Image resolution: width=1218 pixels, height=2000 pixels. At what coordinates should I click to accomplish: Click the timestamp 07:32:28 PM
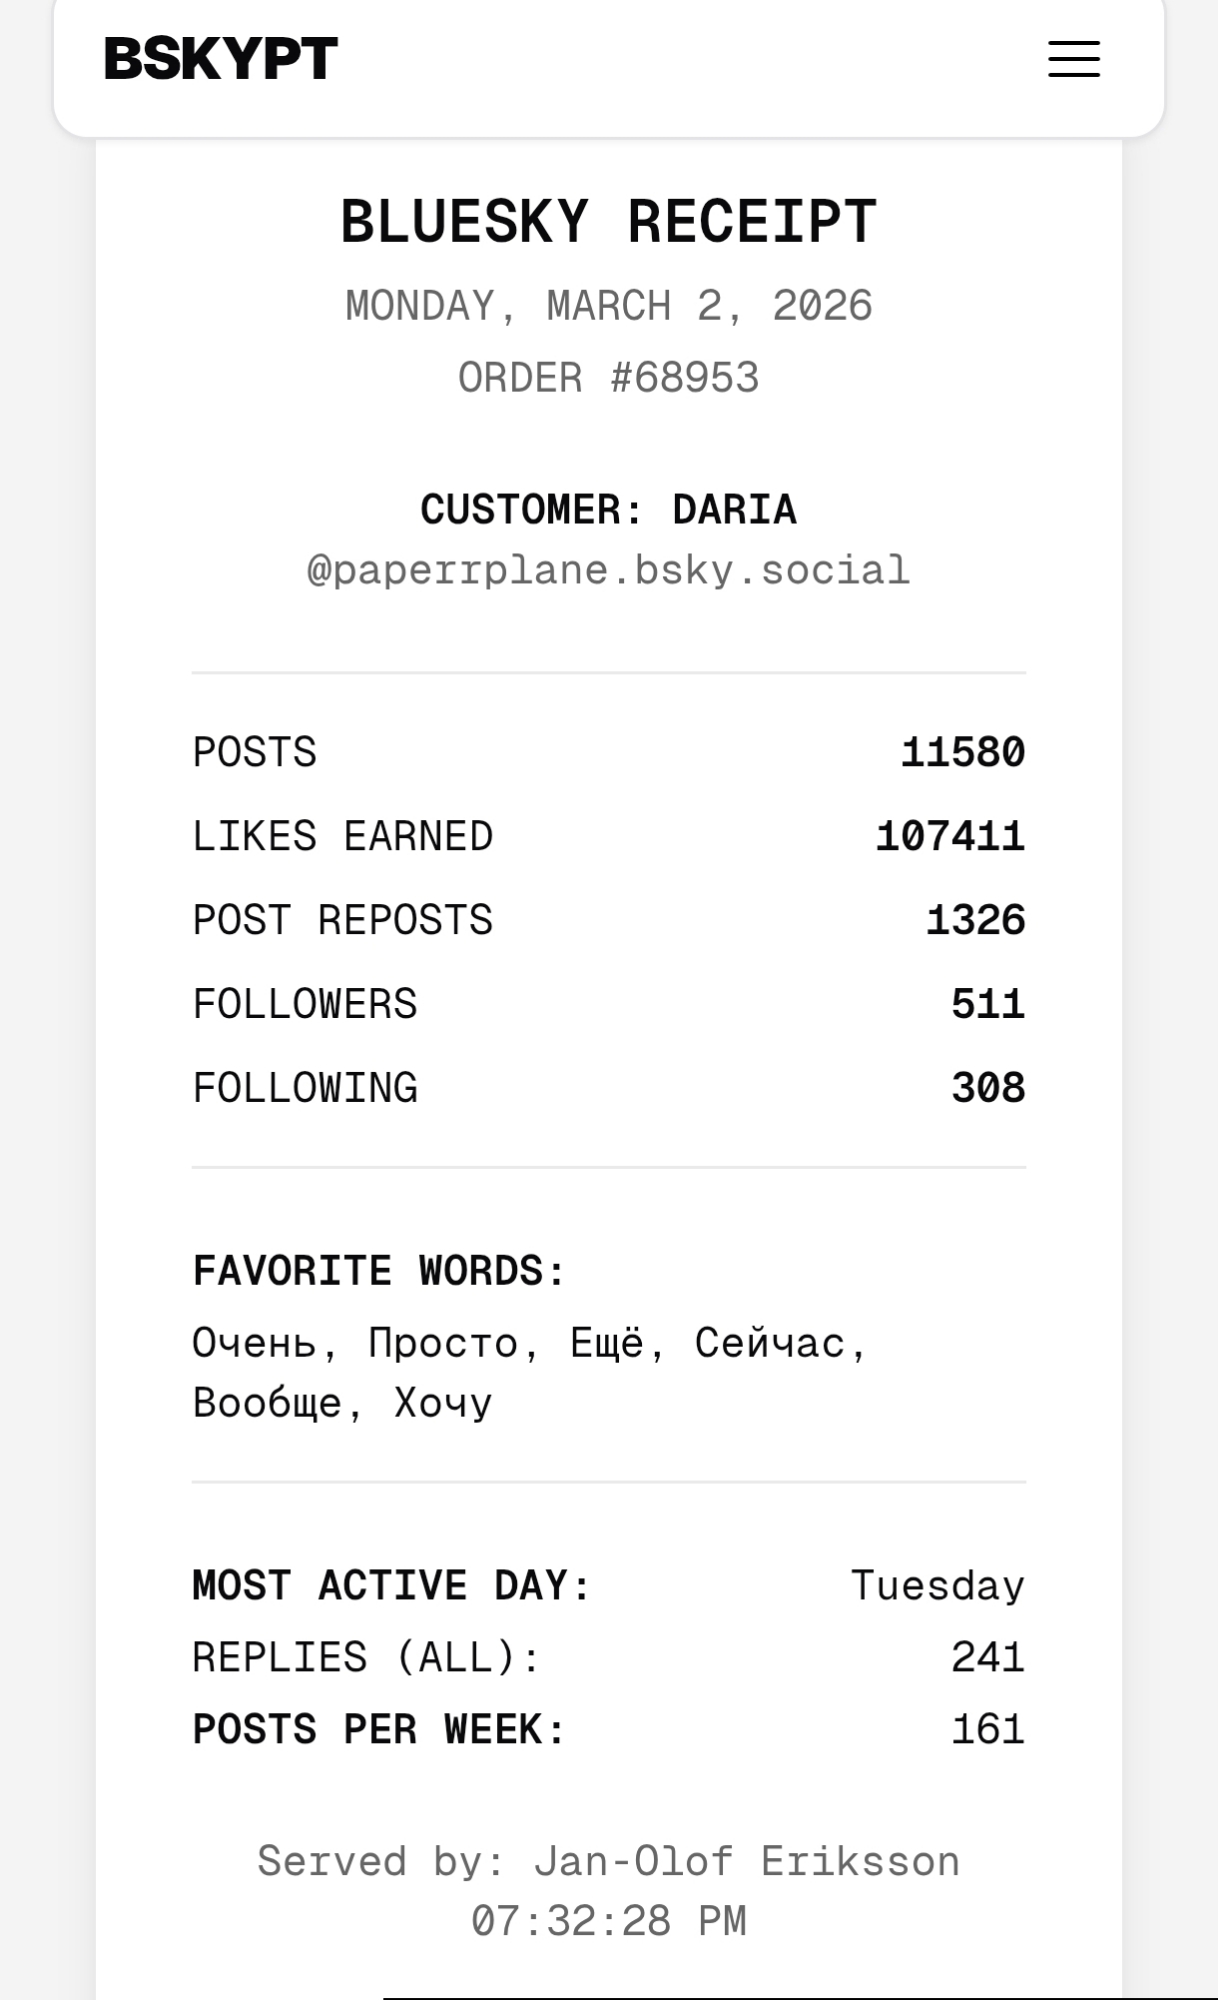pyautogui.click(x=608, y=1922)
